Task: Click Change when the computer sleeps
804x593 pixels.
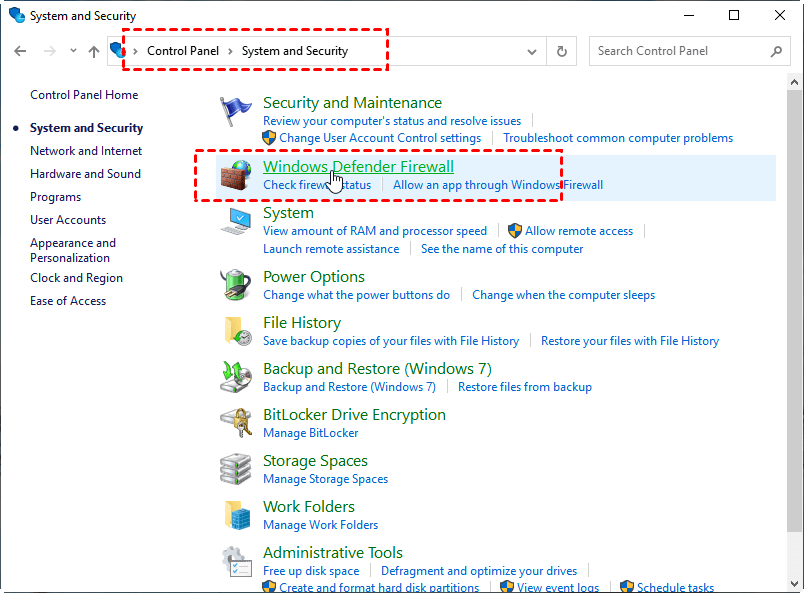Action: tap(564, 295)
